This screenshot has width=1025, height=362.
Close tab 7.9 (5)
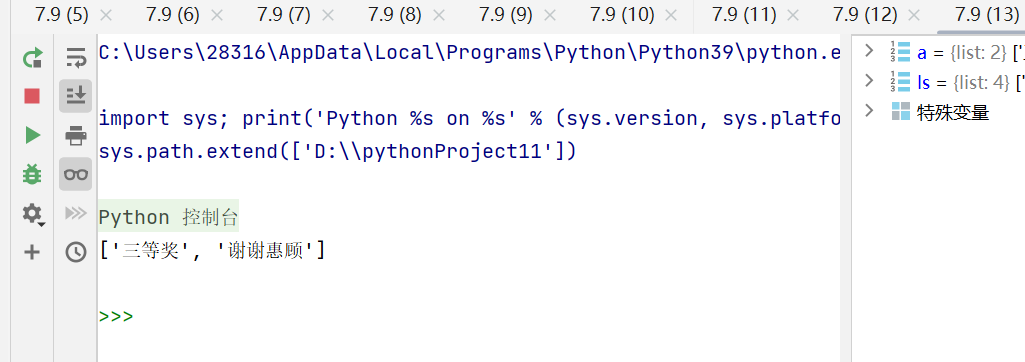(106, 15)
